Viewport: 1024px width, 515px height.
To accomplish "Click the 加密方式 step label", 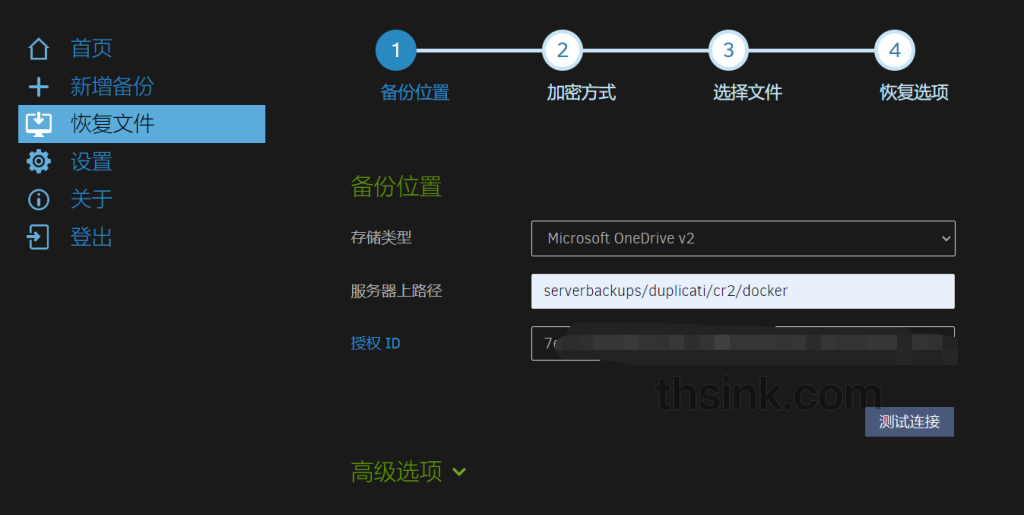I will click(x=581, y=93).
